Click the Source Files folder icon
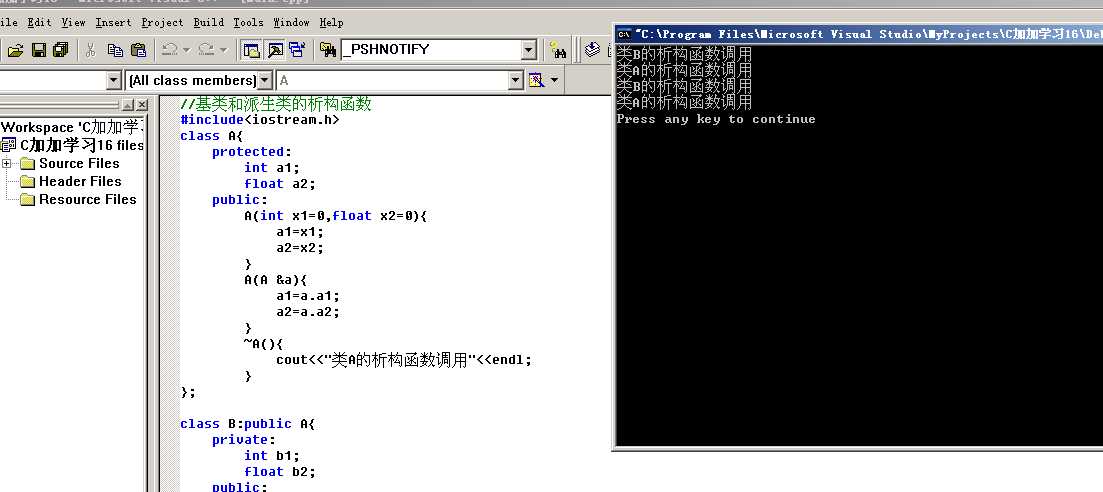 [27, 164]
